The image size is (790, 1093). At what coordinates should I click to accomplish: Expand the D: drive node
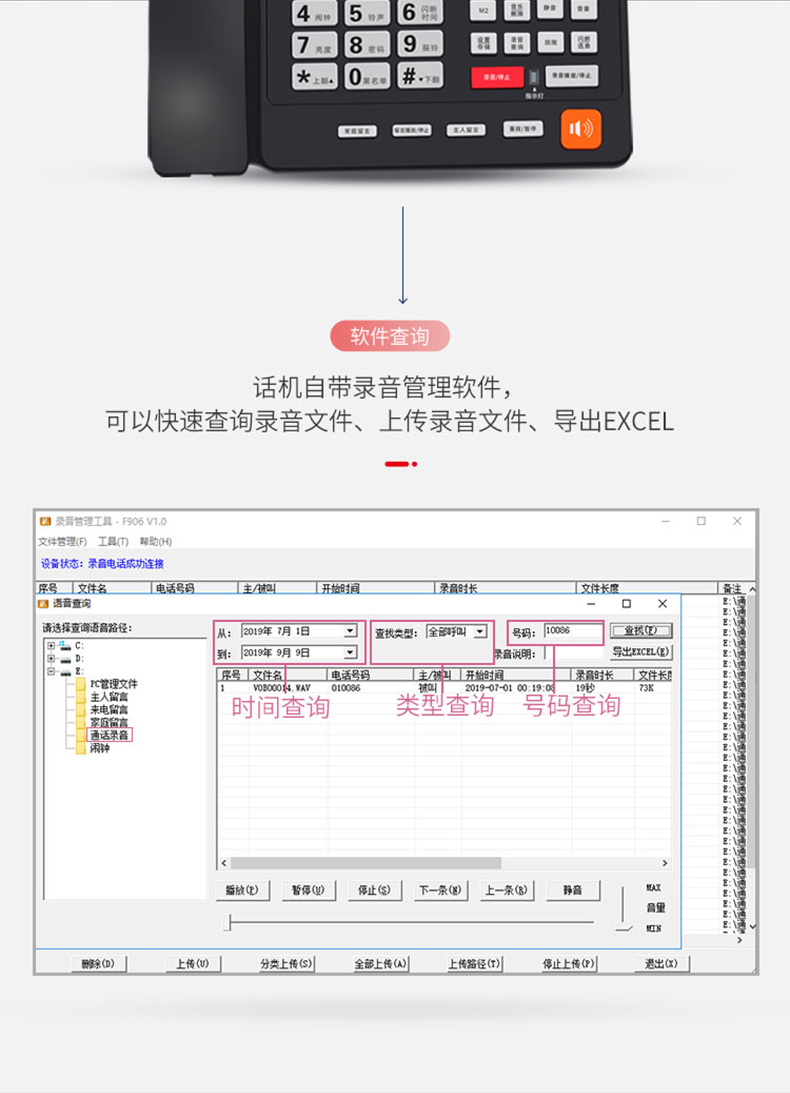[51, 659]
